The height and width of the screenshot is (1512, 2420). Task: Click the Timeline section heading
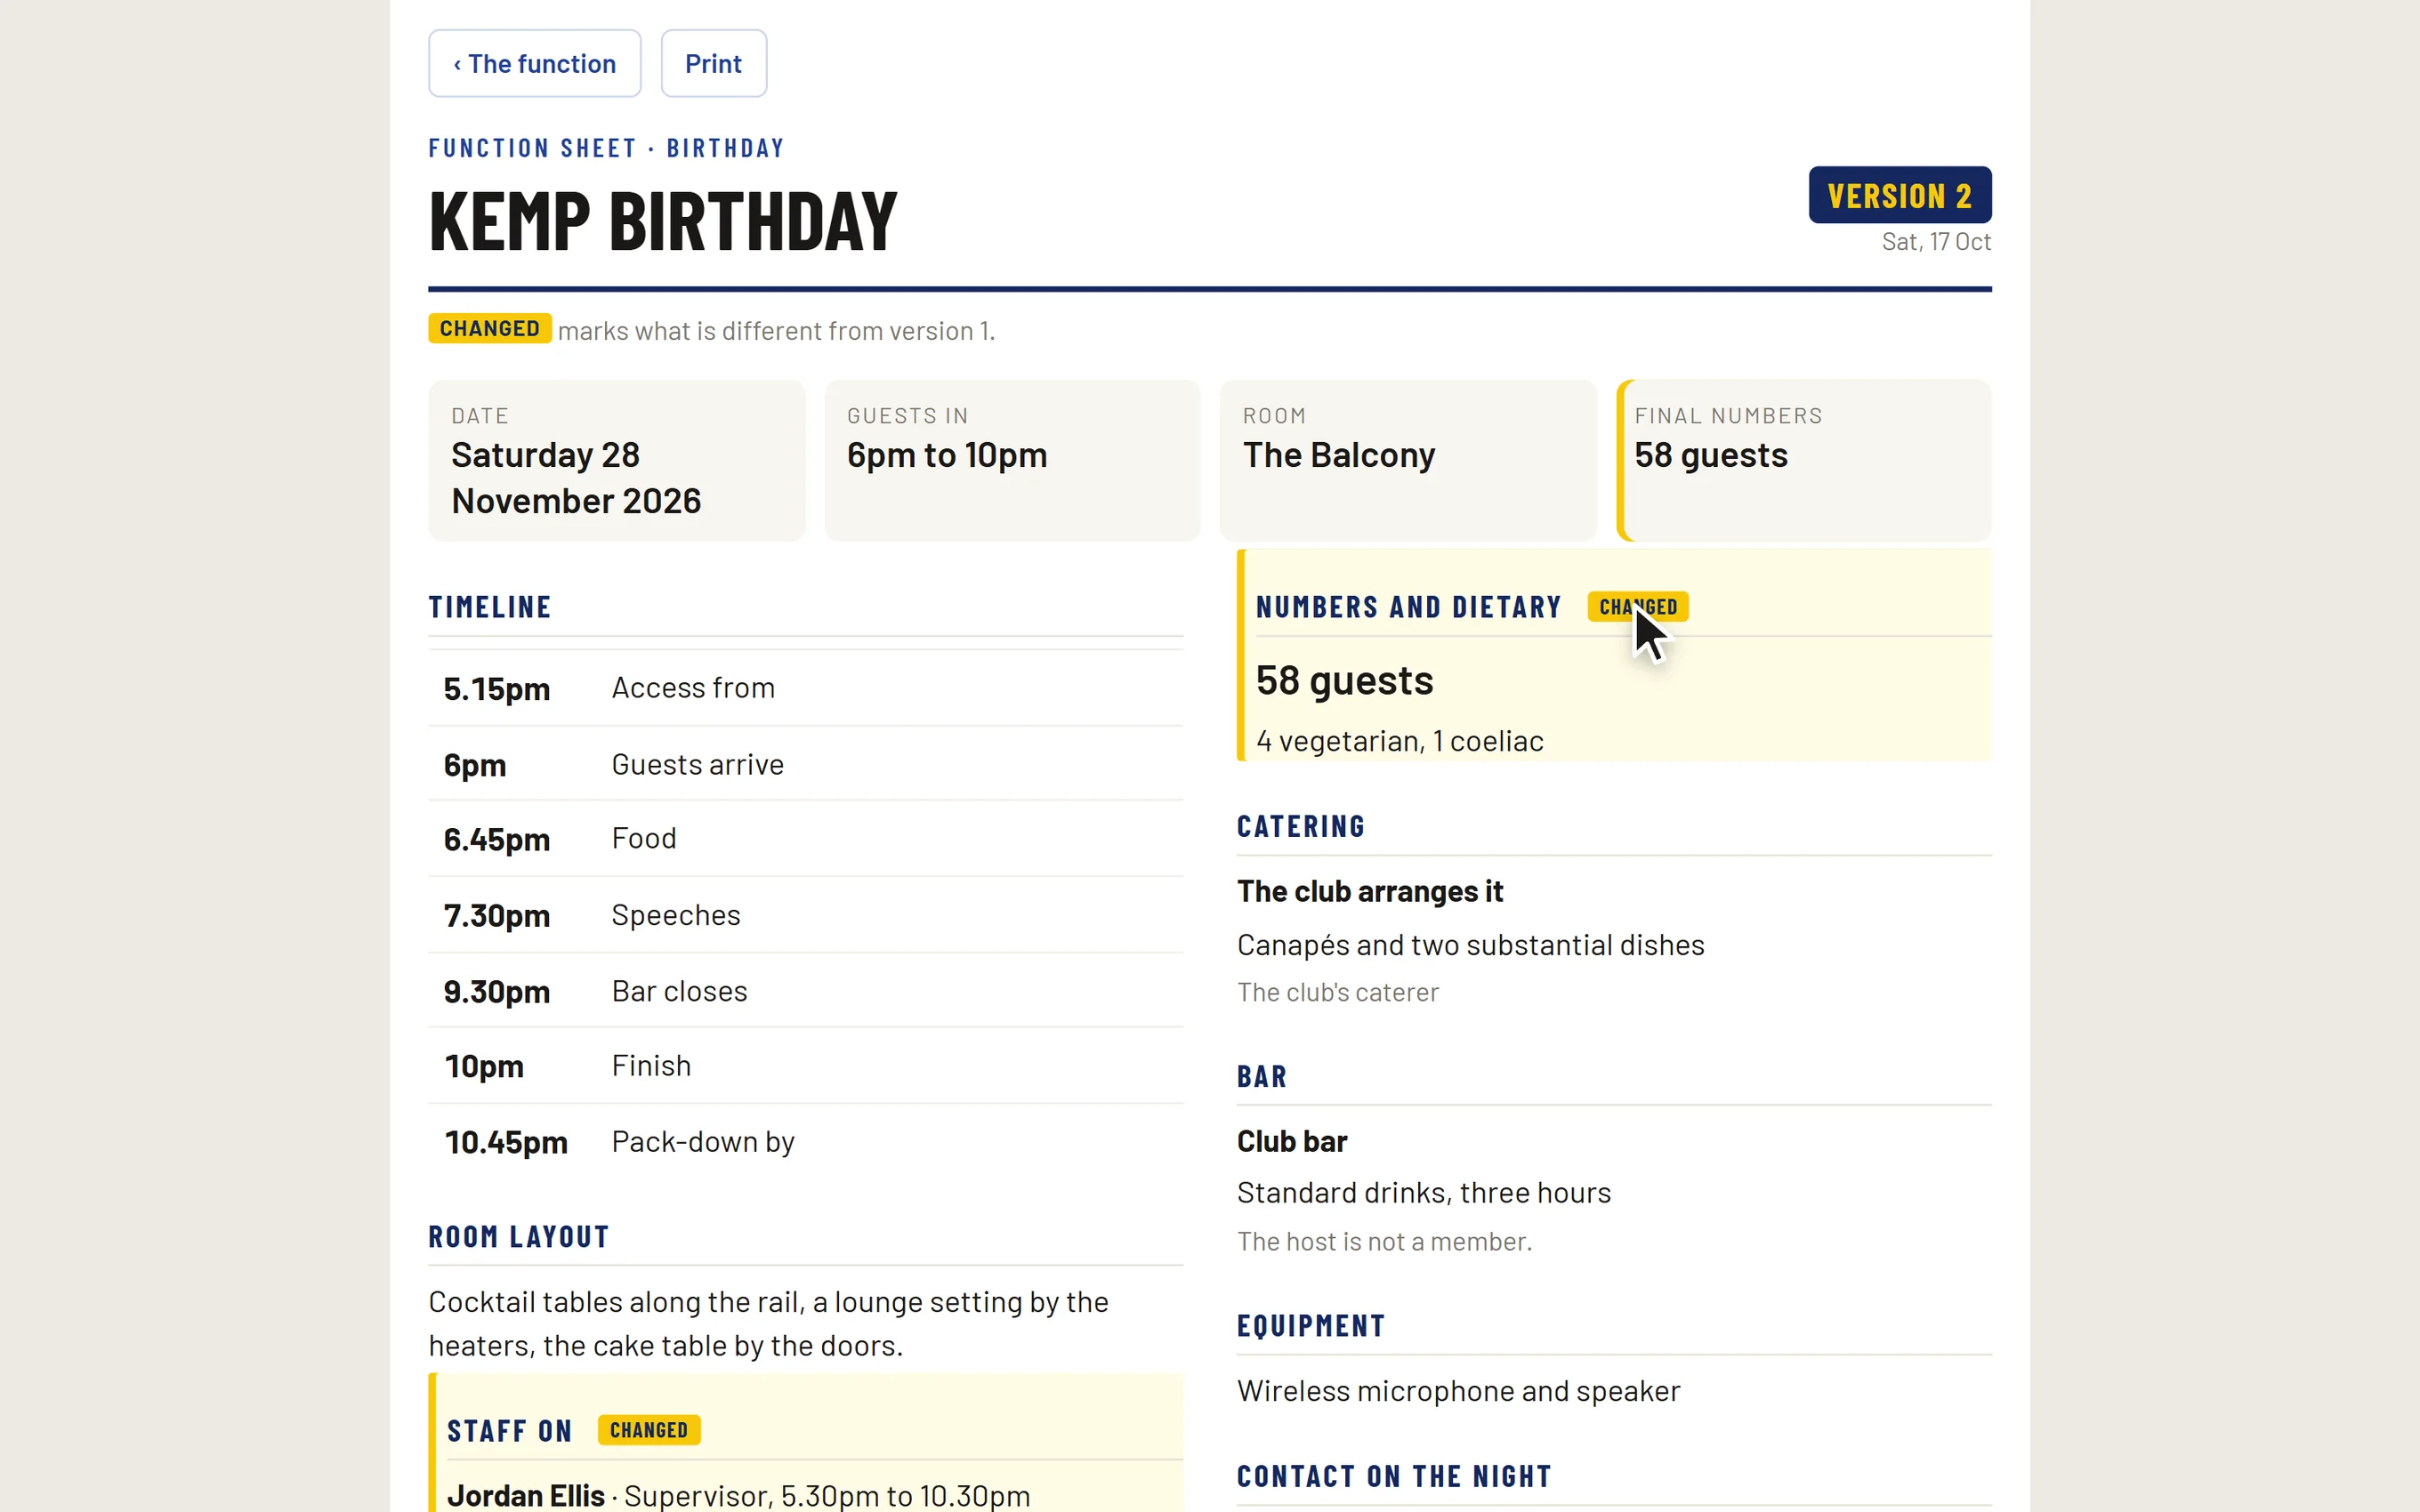490,607
